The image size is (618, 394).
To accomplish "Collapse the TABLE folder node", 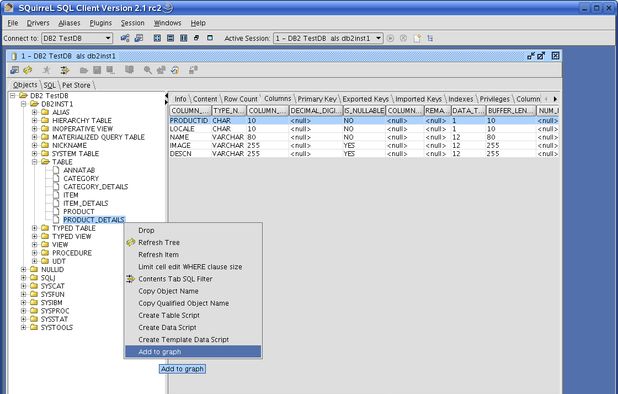I will pos(35,162).
